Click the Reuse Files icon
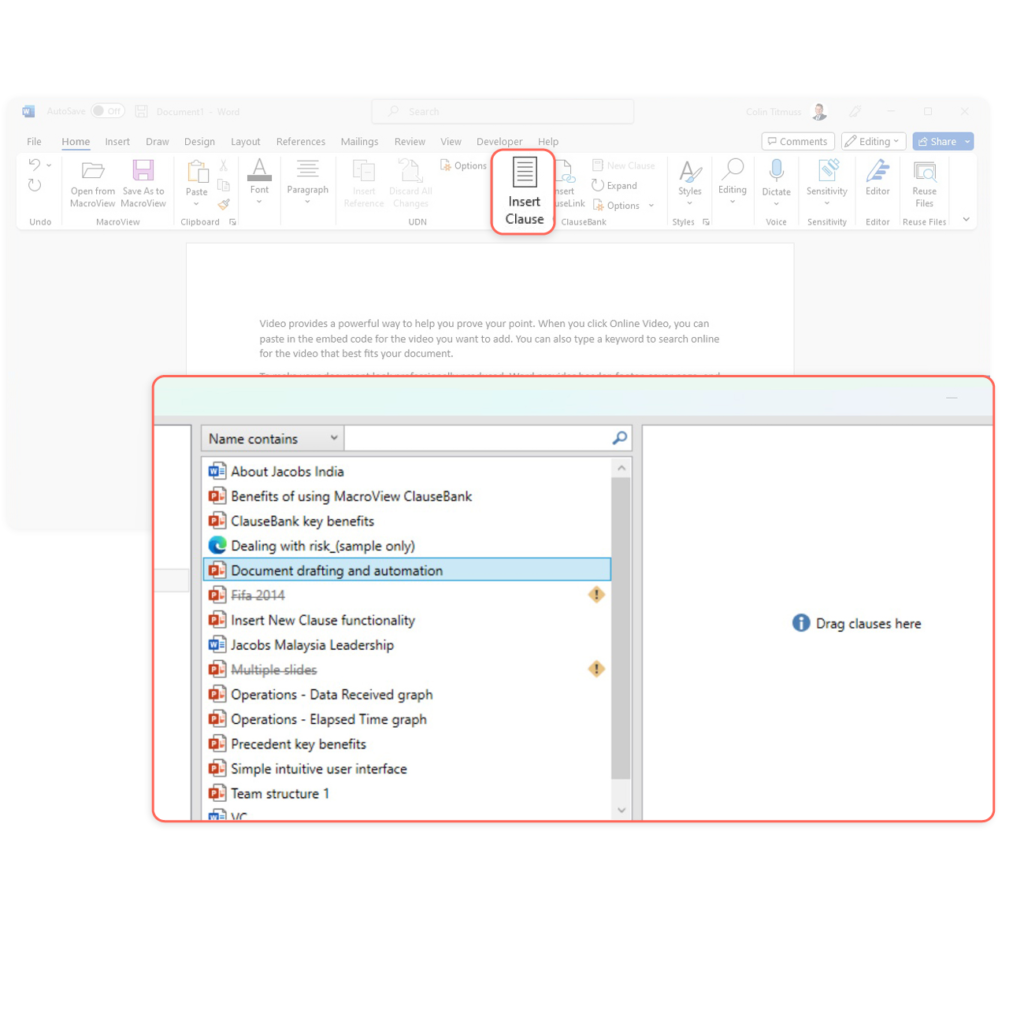 [x=924, y=172]
